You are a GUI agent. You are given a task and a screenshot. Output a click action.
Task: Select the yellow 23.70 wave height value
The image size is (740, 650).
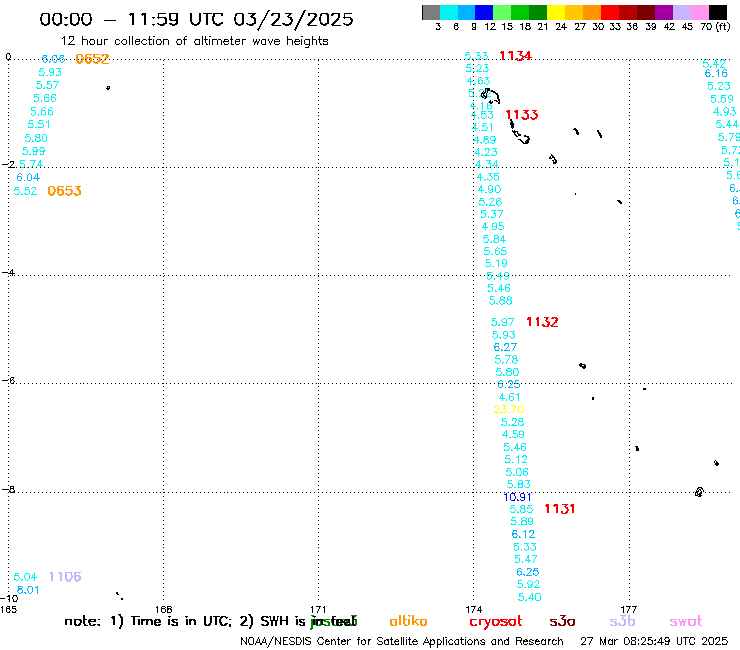tap(509, 409)
